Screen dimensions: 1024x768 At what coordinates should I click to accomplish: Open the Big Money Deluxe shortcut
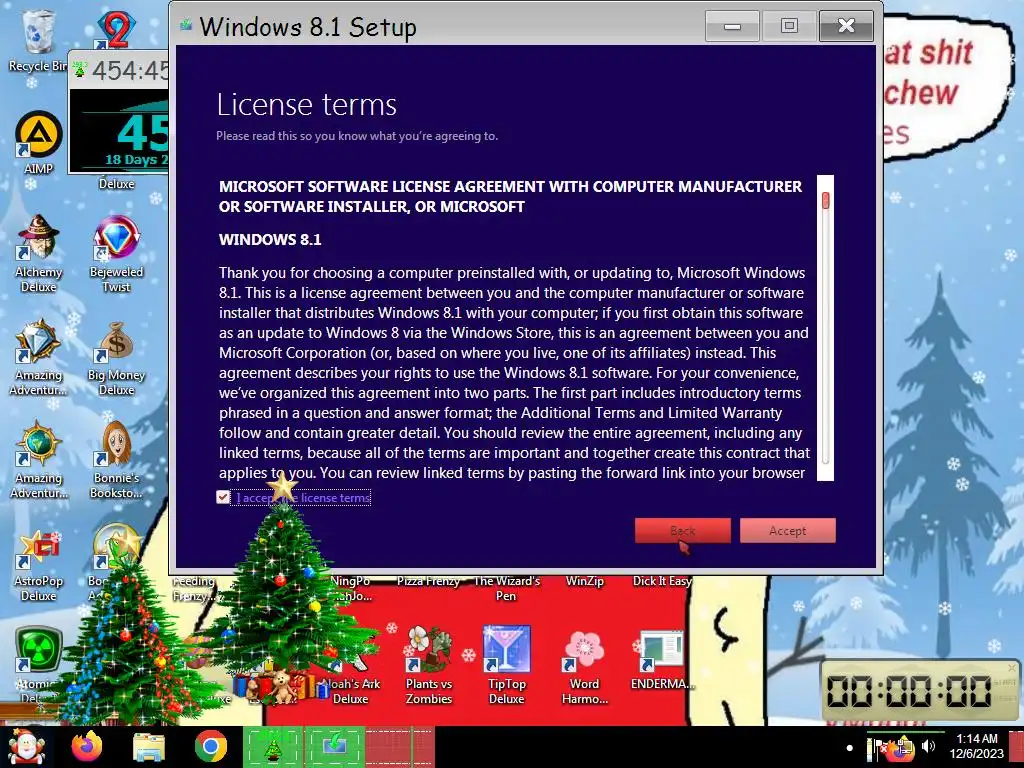[x=116, y=358]
